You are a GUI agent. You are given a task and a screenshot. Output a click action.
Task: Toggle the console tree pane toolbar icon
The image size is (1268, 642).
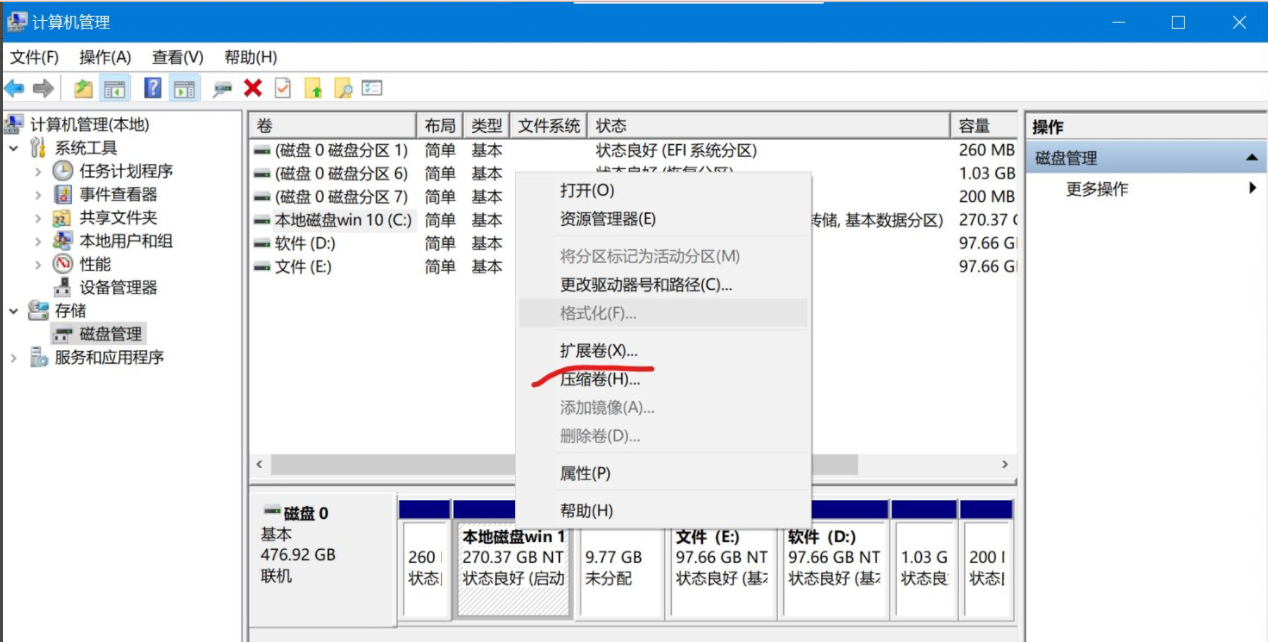(x=115, y=89)
